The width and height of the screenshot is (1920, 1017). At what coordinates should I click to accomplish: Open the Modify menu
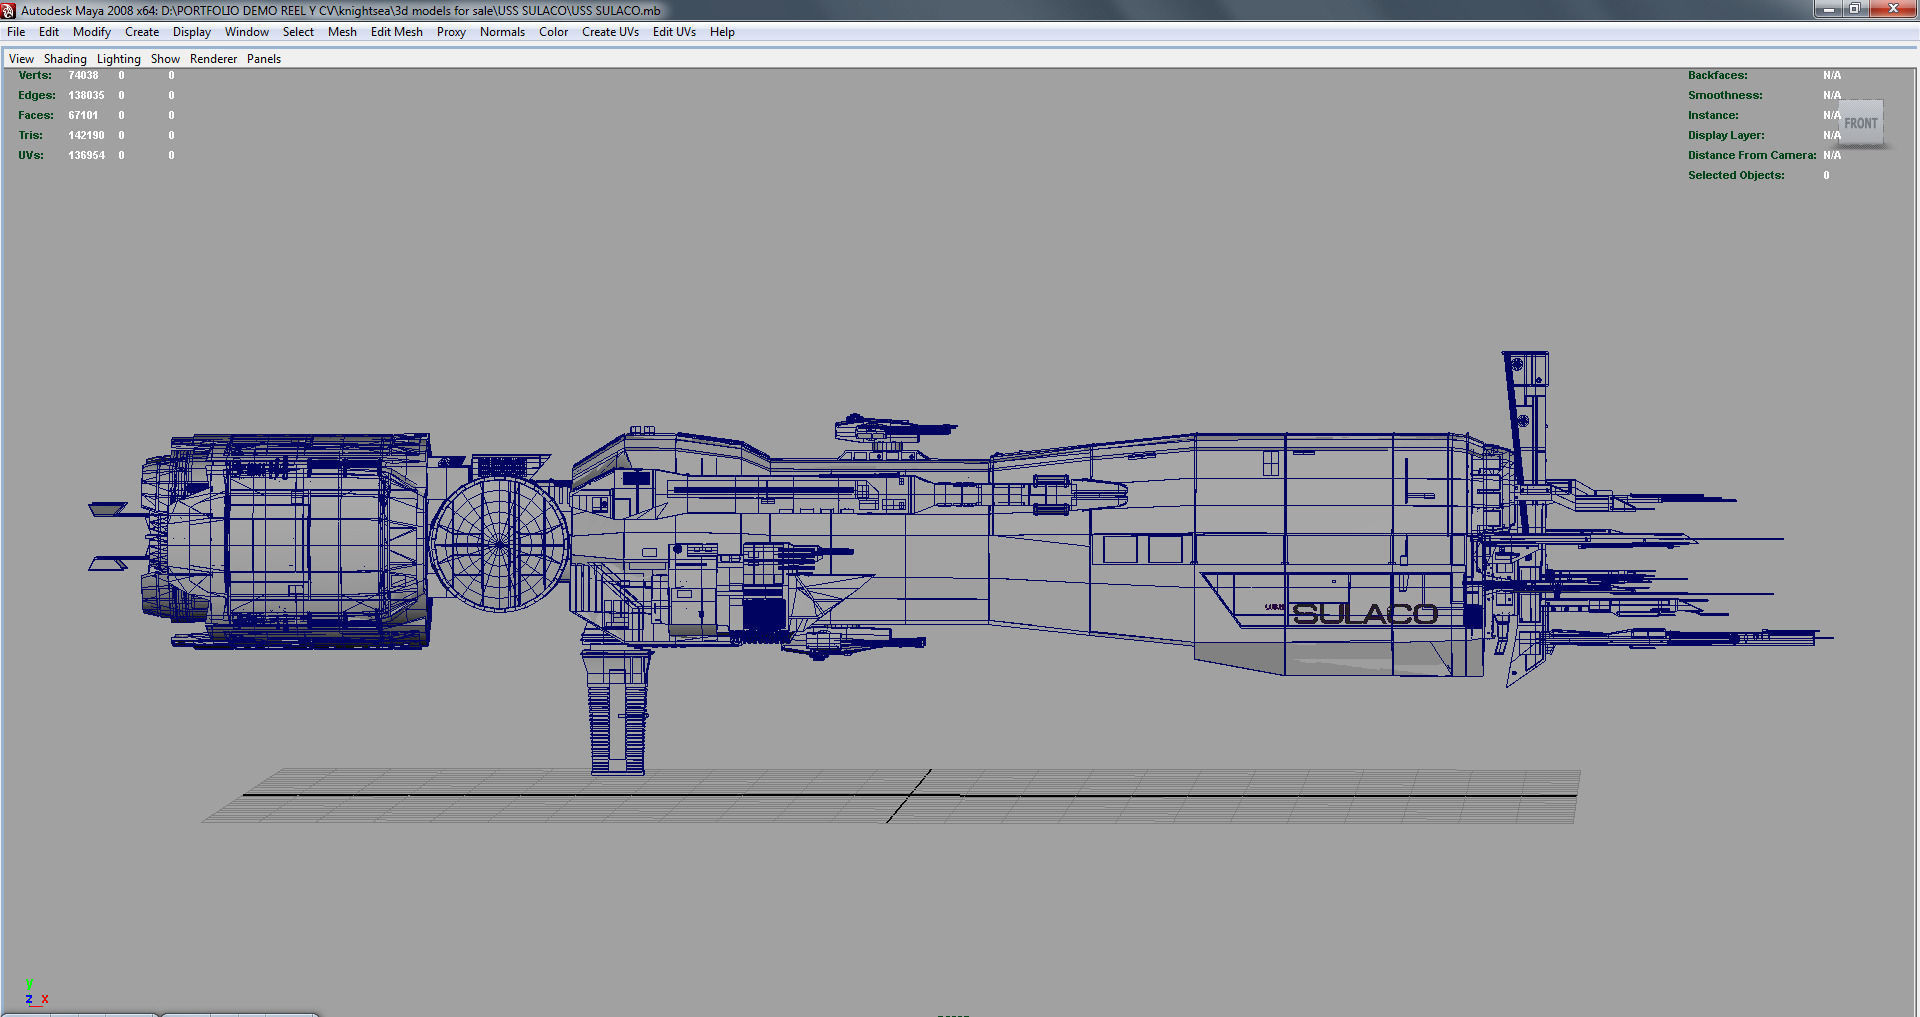coord(92,32)
